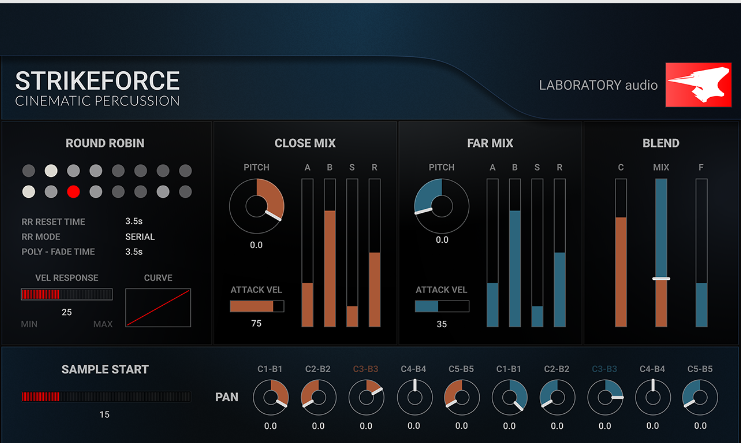The width and height of the screenshot is (741, 443).
Task: Click the Close Mix pitch value 0.0
Action: click(x=256, y=245)
